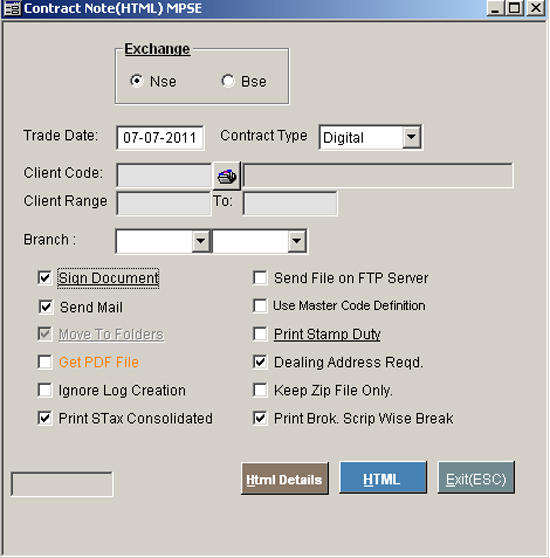Click the Exit(ESC) button
Viewport: 550px width, 558px height.
coord(476,478)
